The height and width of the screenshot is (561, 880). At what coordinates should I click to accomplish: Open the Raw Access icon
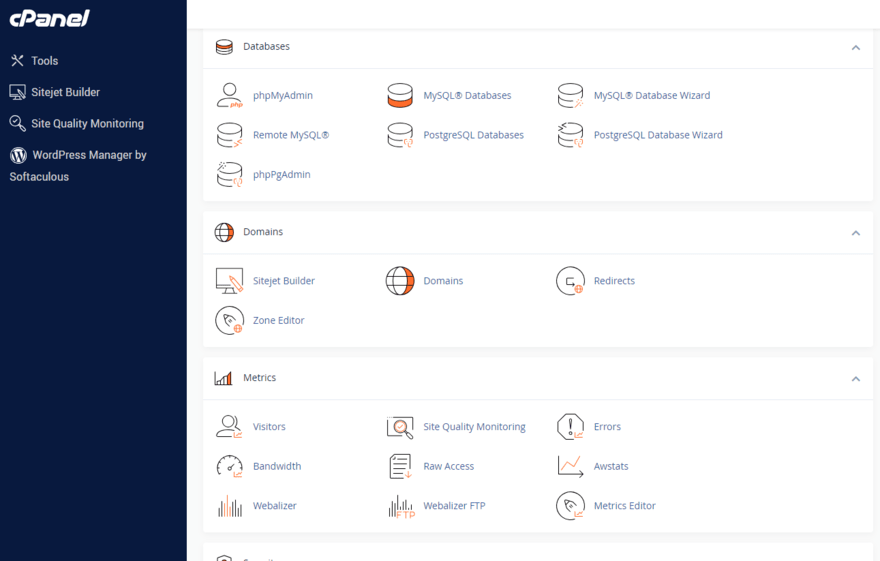[400, 466]
